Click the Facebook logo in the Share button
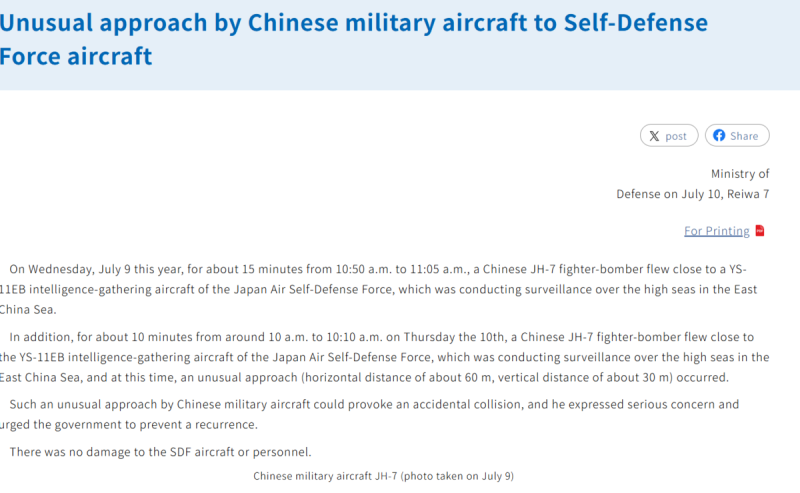 (719, 135)
